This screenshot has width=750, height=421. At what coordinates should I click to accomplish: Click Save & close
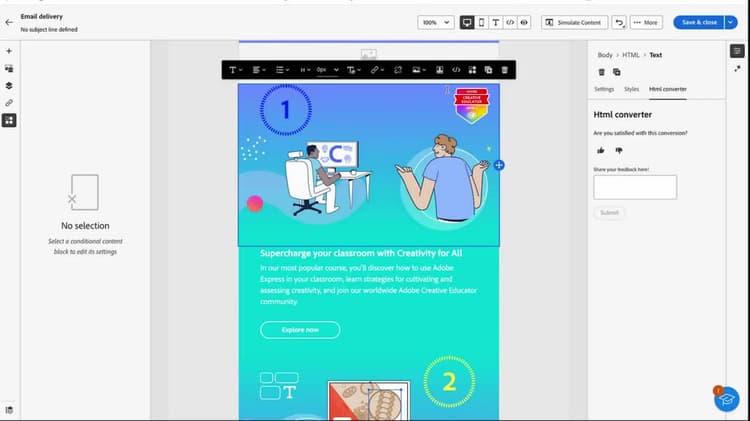698,22
